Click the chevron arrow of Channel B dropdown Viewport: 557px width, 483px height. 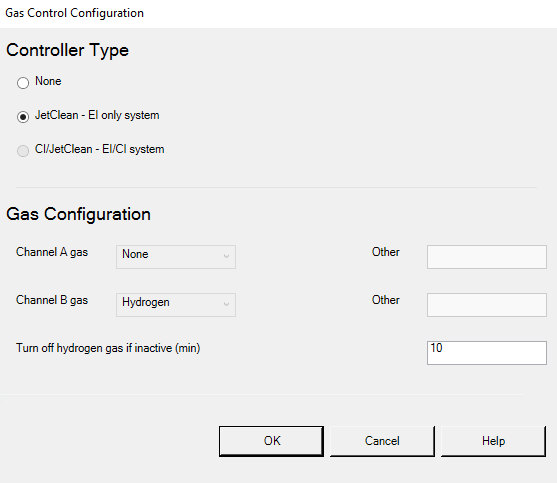tap(226, 304)
